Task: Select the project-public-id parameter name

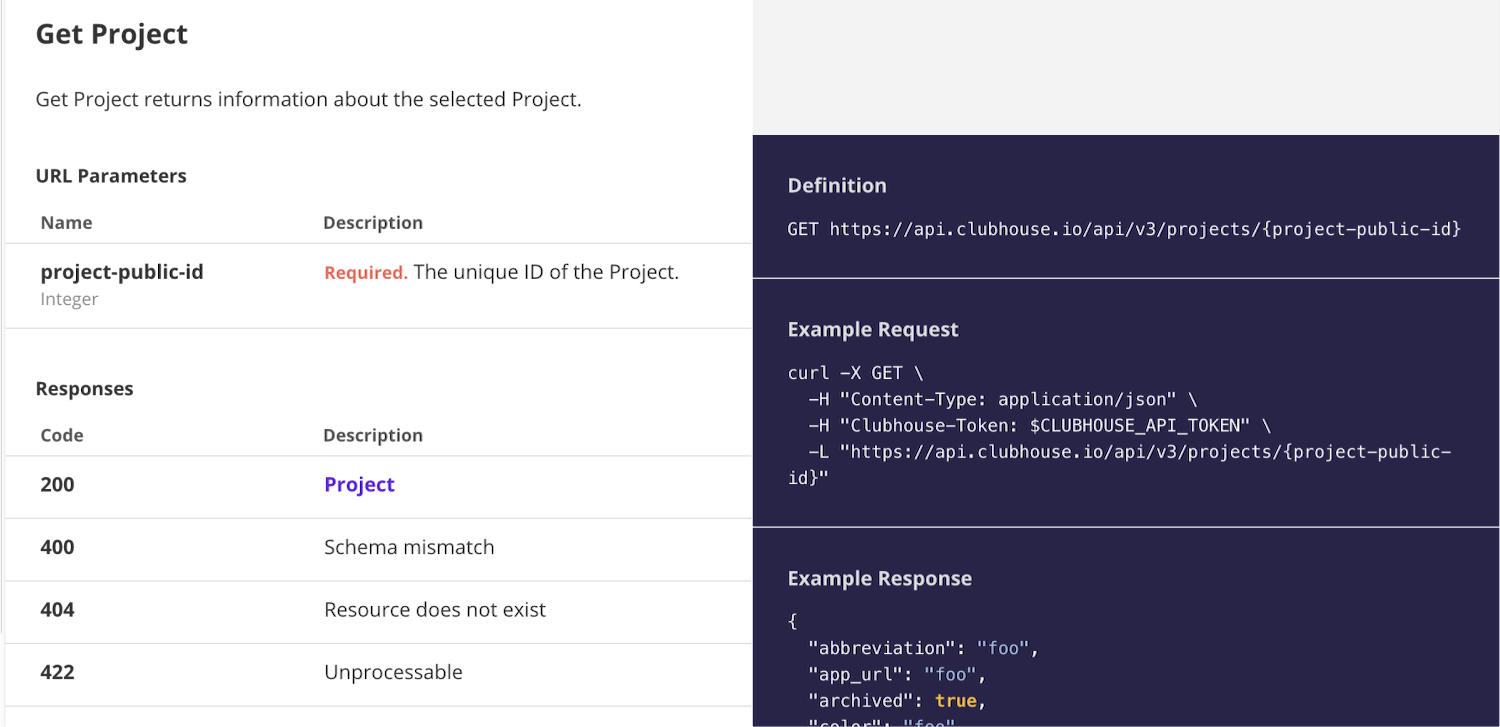Action: 121,270
